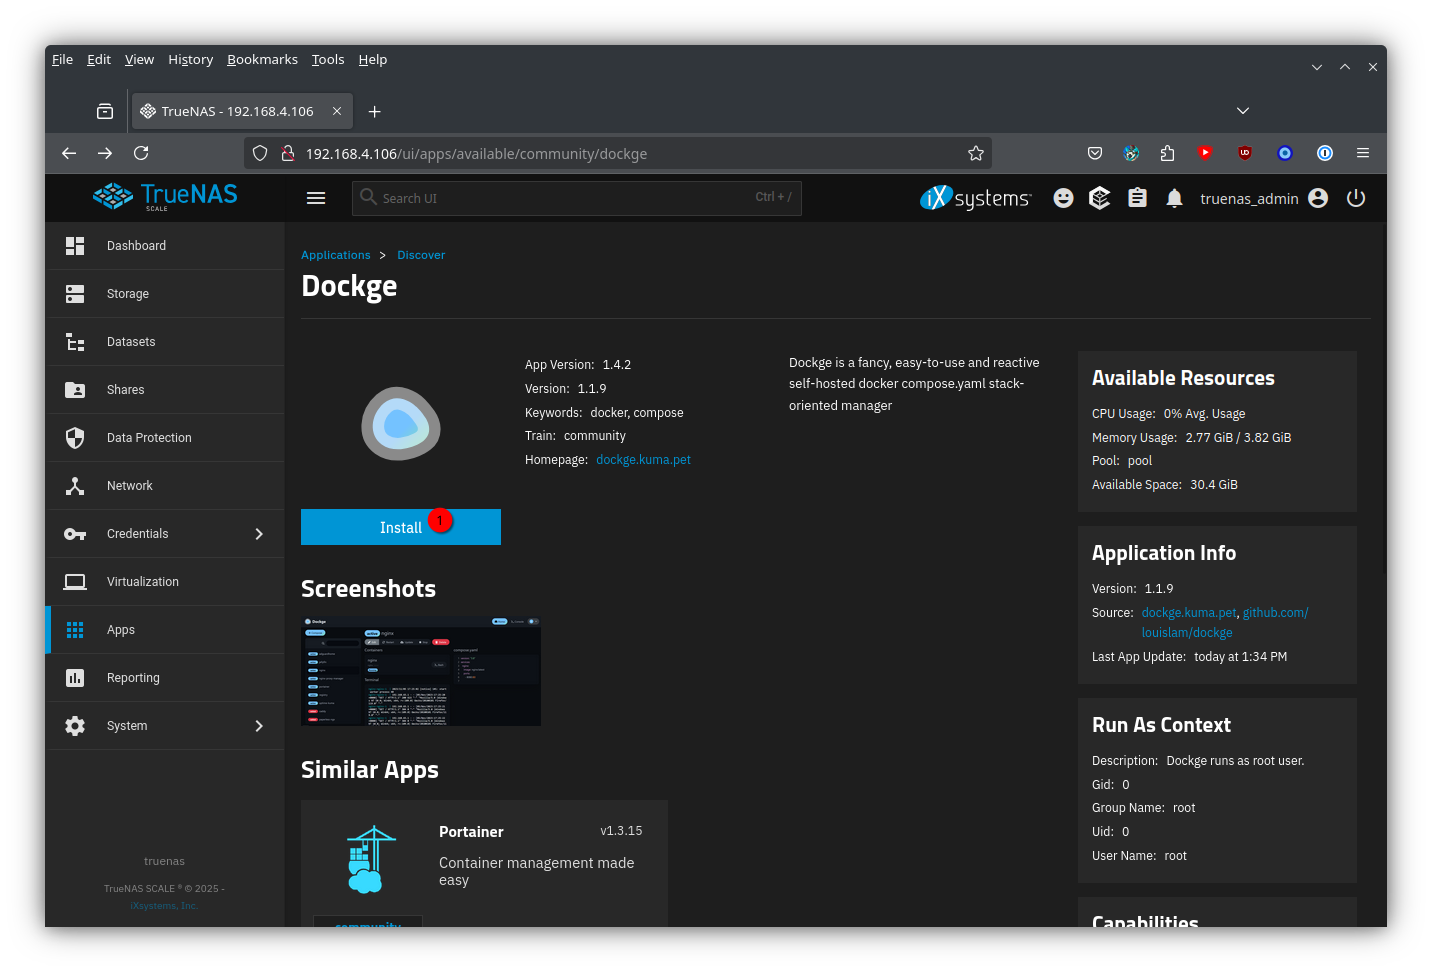The width and height of the screenshot is (1432, 972).
Task: Install the Dockge app
Action: tap(400, 527)
